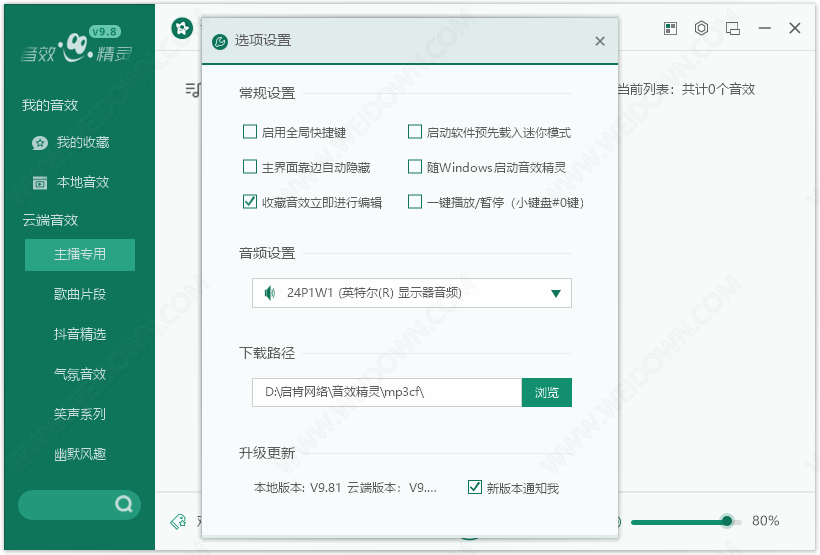
Task: Click the 本地音效 local sound icon
Action: point(39,183)
